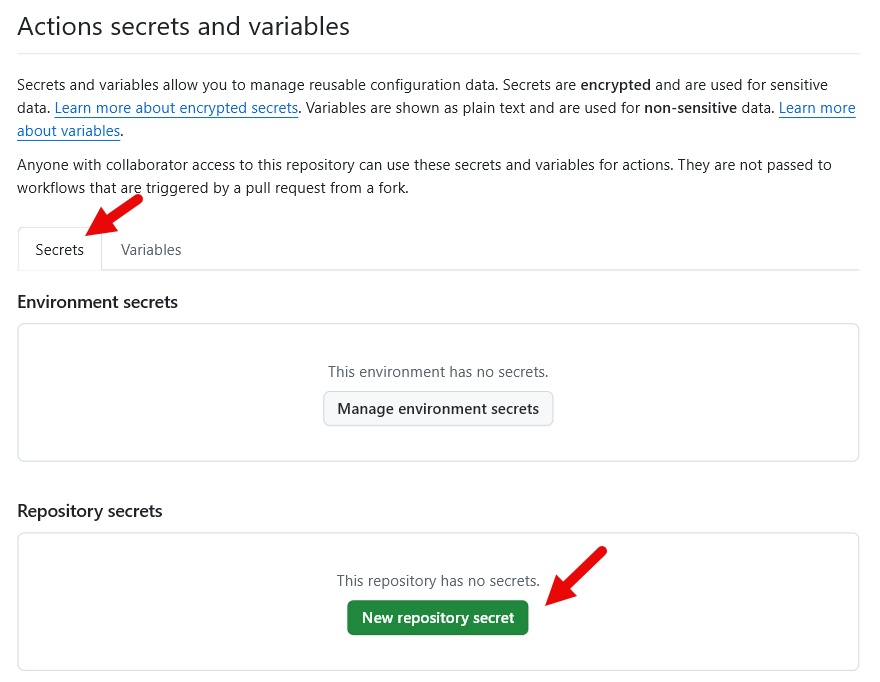Click the 'Environment secrets' section heading
The width and height of the screenshot is (880, 682).
pyautogui.click(x=97, y=302)
